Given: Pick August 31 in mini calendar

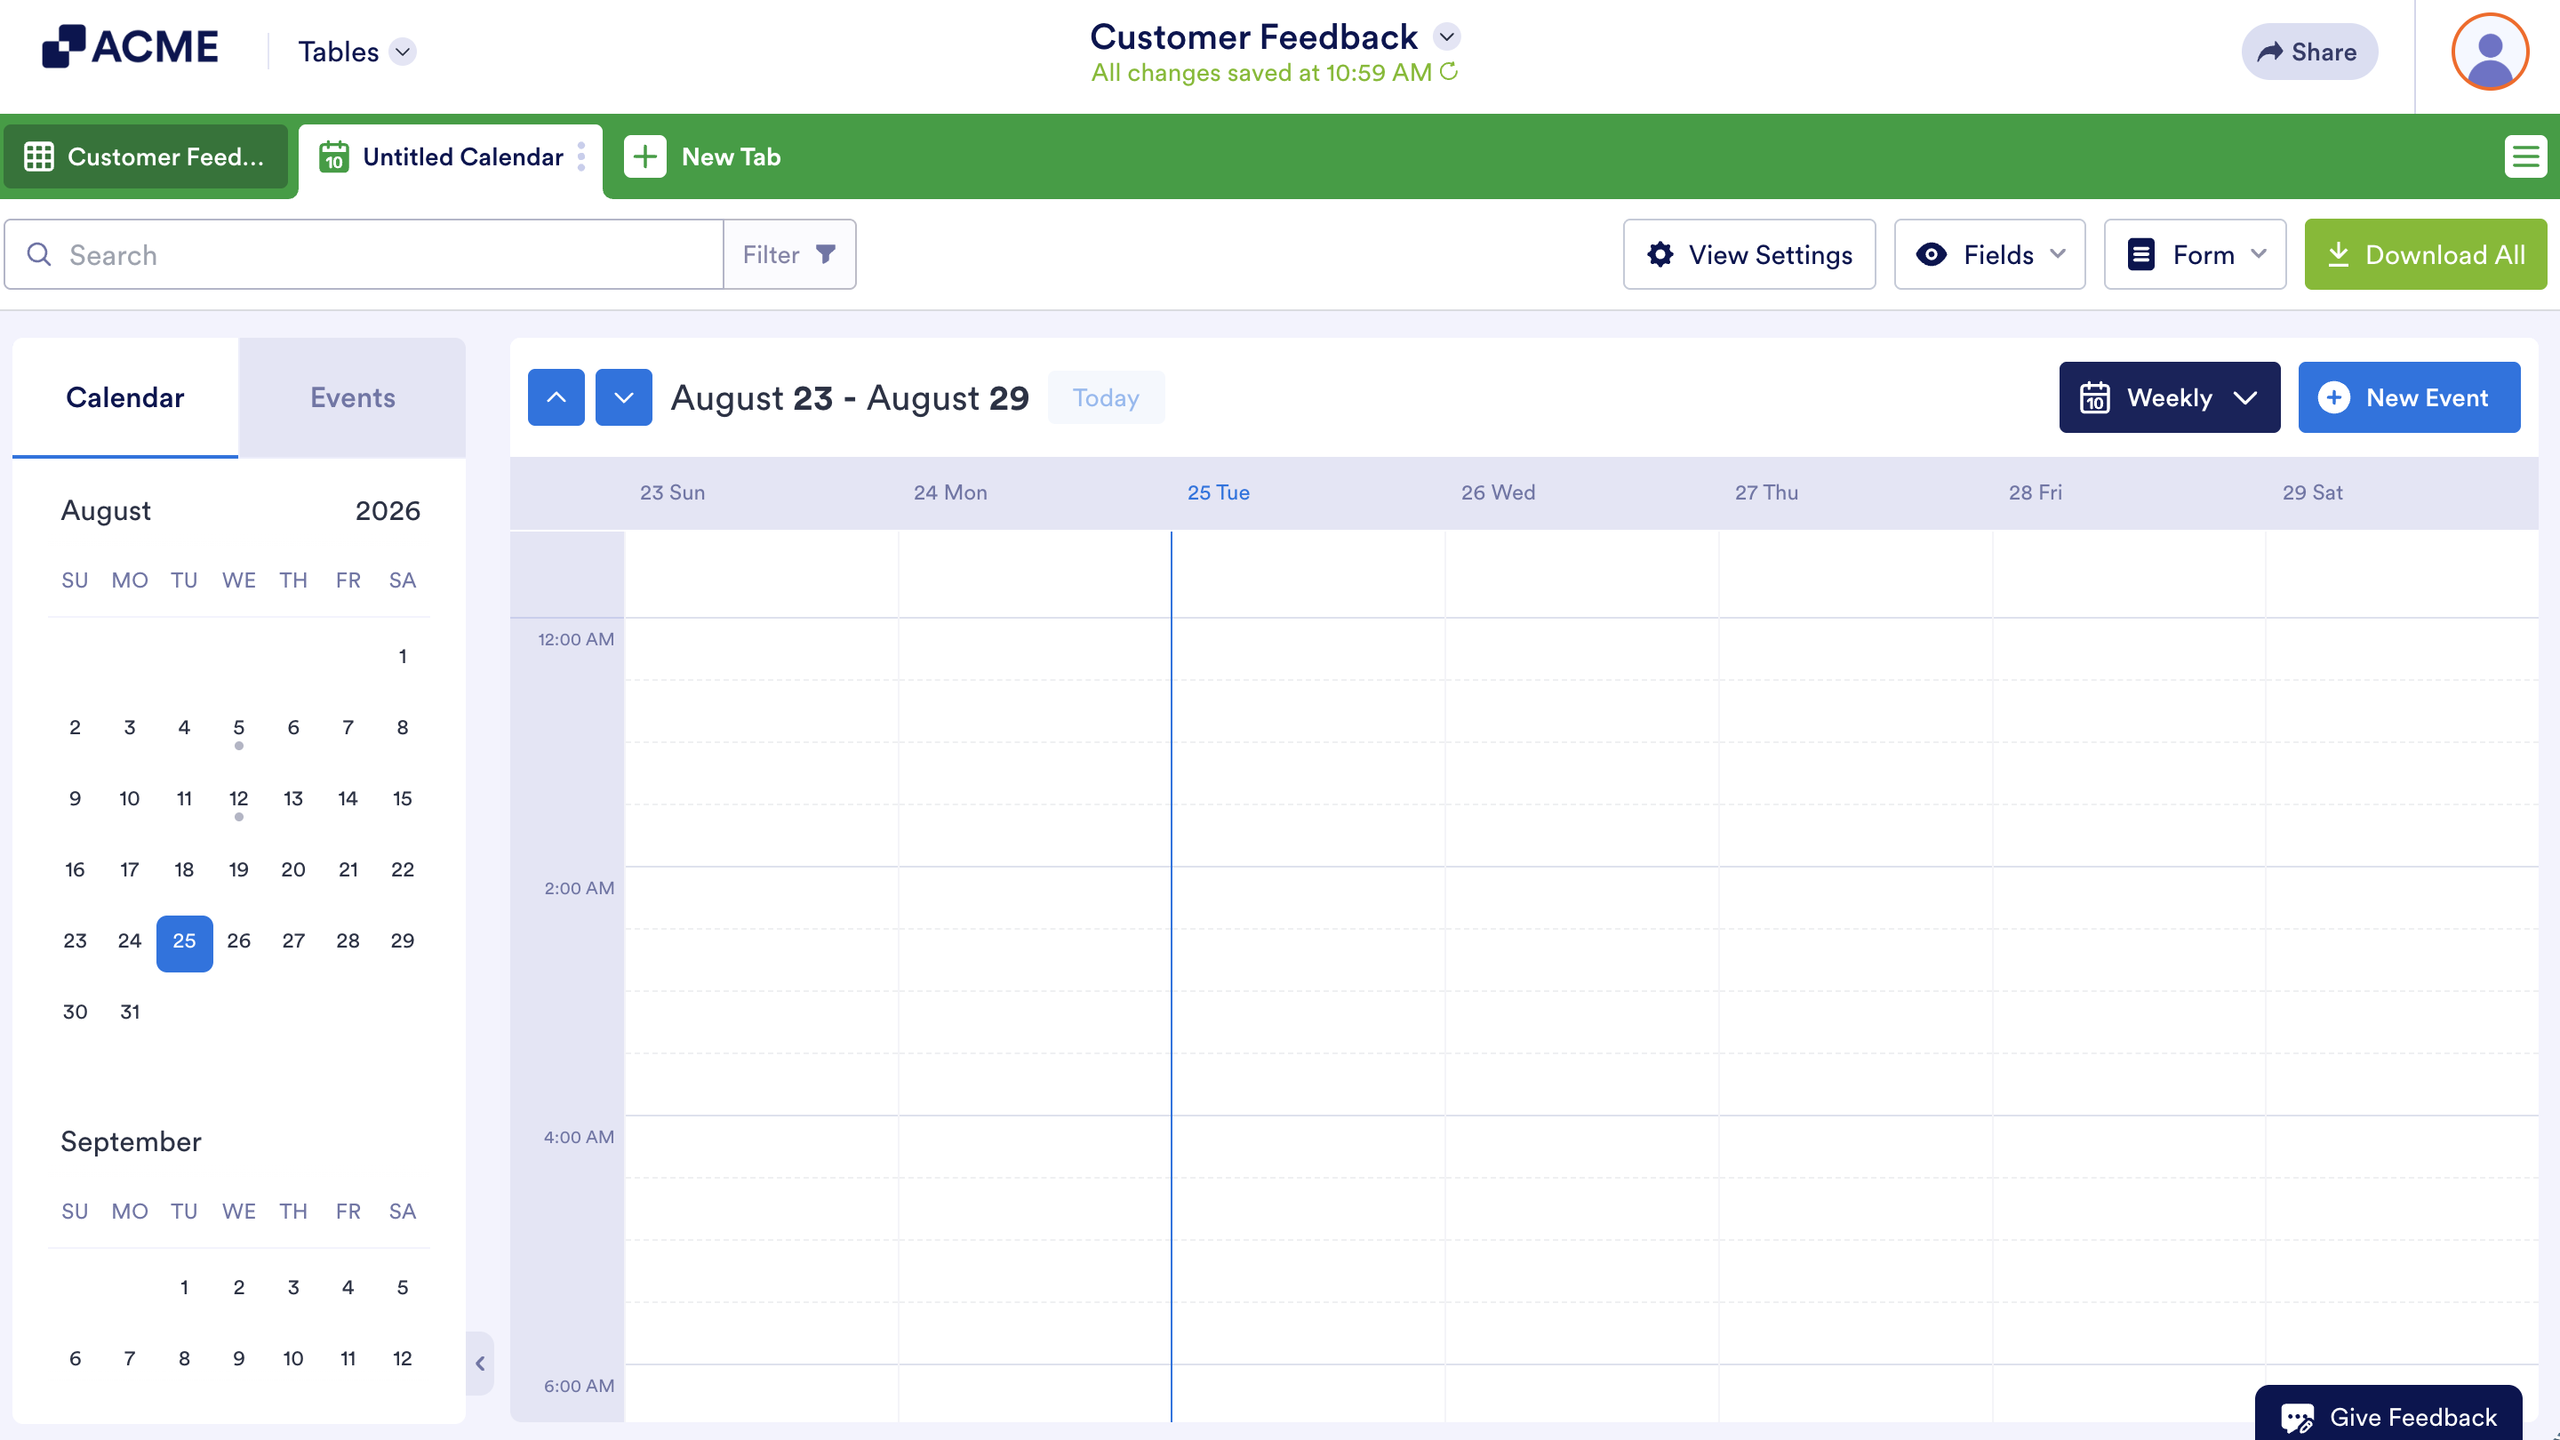Looking at the screenshot, I should click(x=130, y=1012).
